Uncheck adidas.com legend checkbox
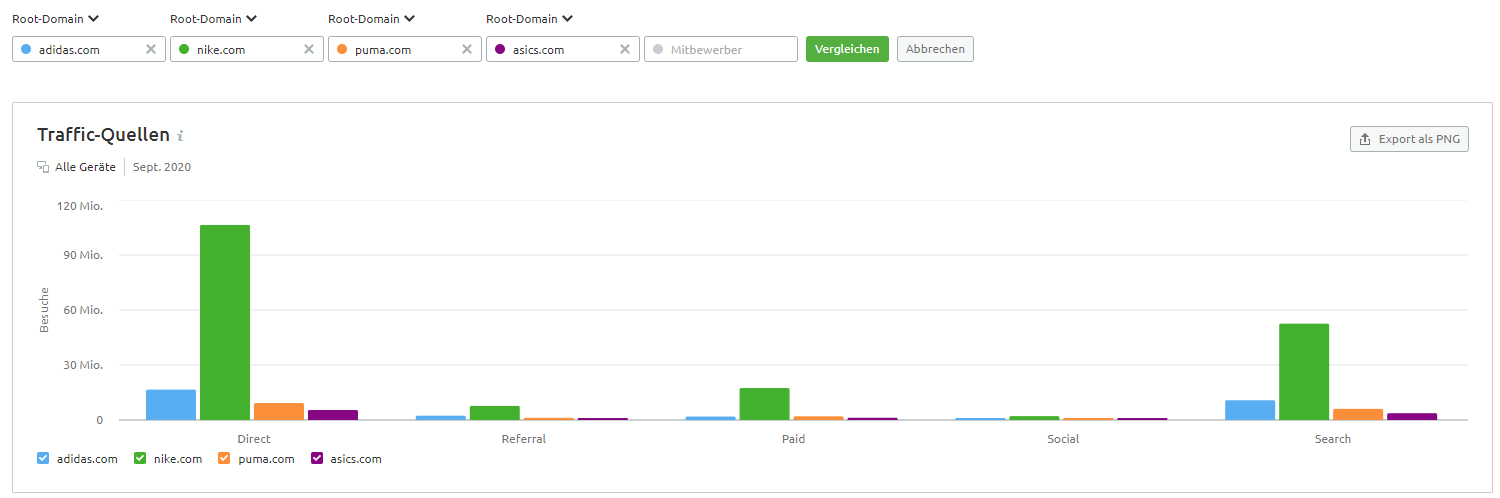Image resolution: width=1500 pixels, height=498 pixels. pos(43,459)
